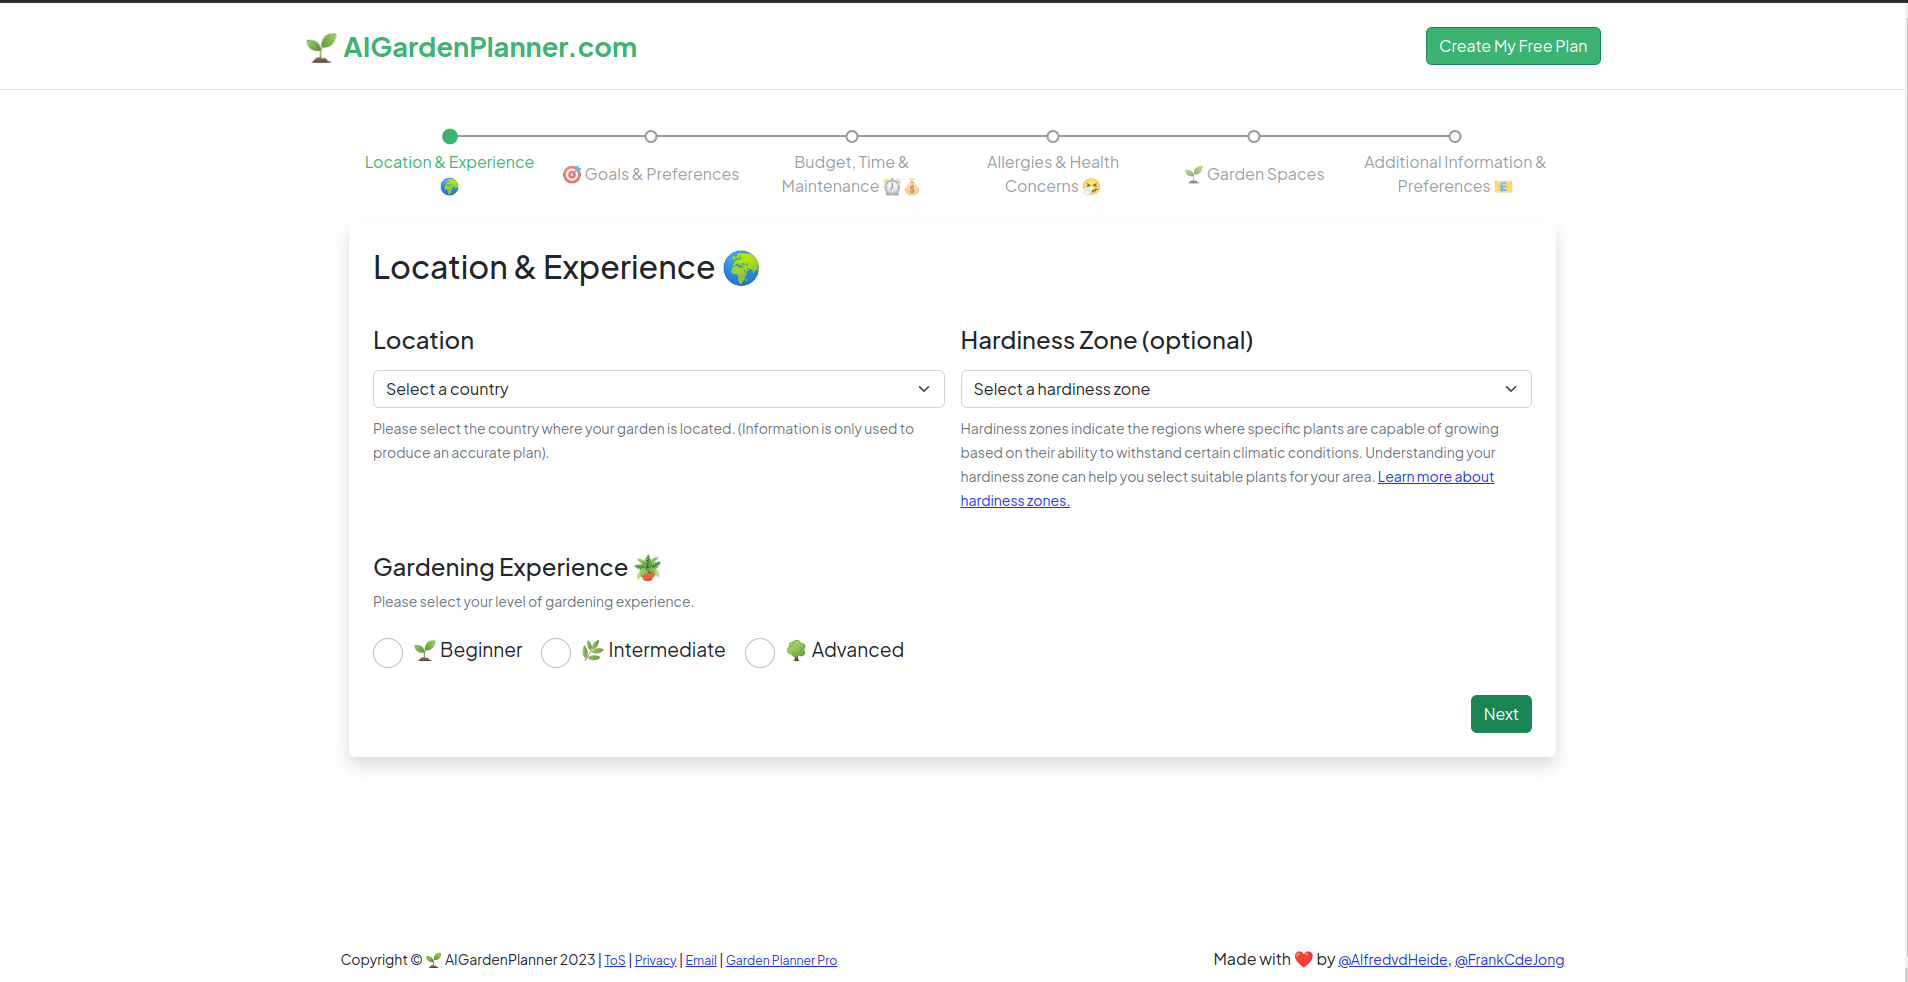Click the globe icon under Location & Experience step
The width and height of the screenshot is (1908, 982).
point(450,187)
